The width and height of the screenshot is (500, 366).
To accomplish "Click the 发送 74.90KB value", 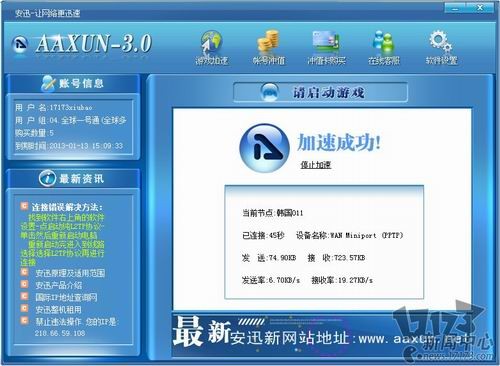I will click(x=269, y=258).
